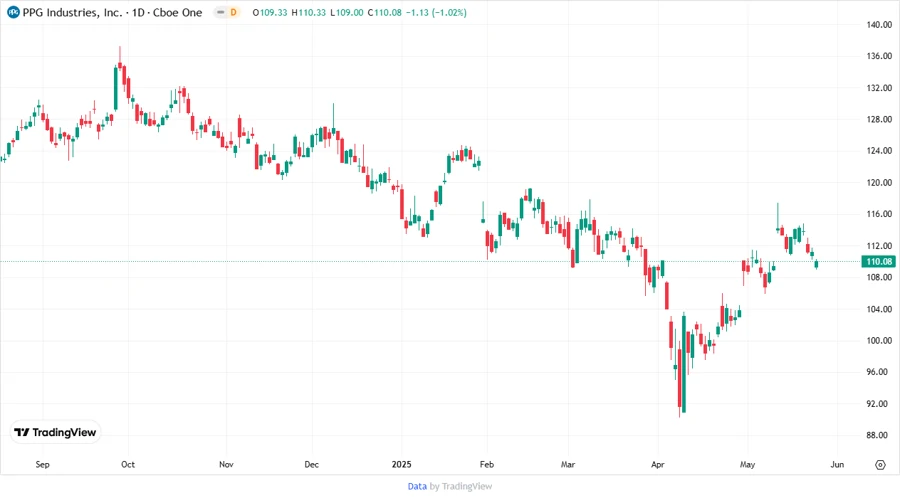Click the 116.00 price axis label

coord(879,214)
